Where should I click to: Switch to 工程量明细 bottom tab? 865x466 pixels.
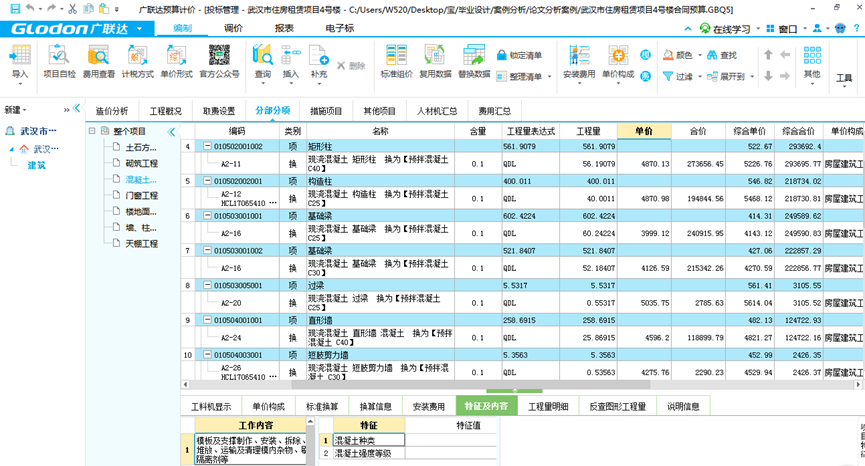547,407
